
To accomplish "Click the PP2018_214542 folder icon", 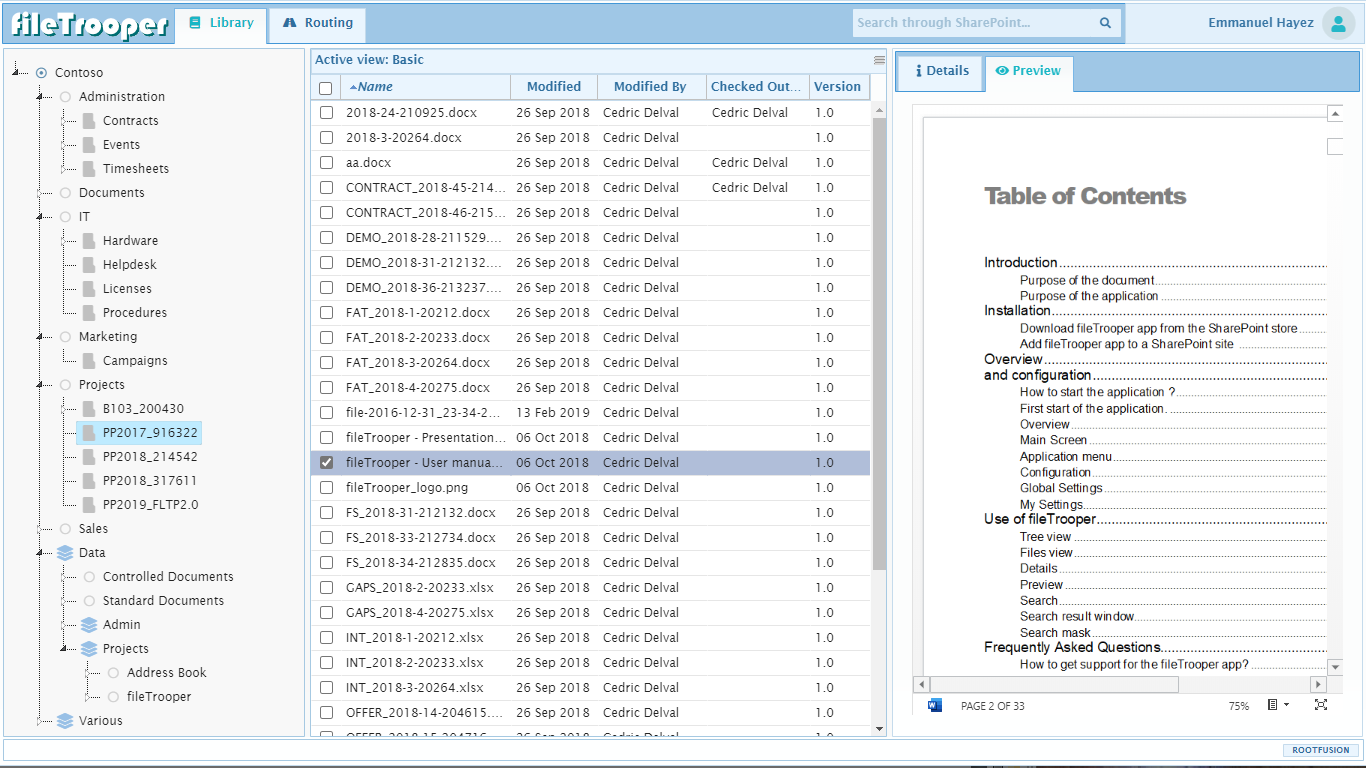I will coord(89,457).
